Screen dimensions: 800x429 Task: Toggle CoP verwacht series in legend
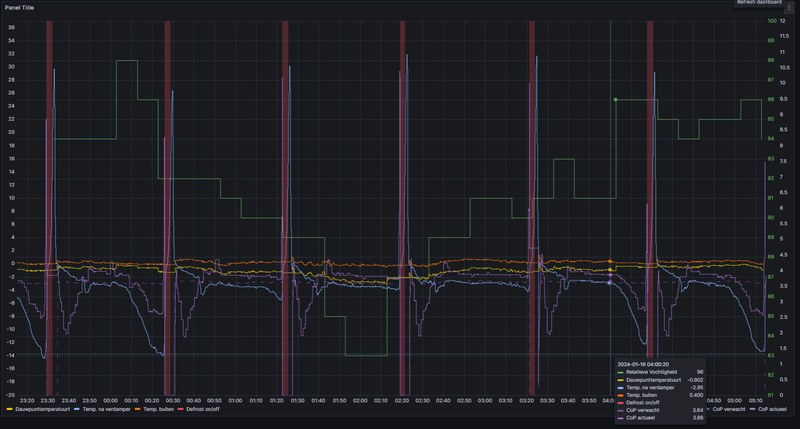pyautogui.click(x=729, y=409)
